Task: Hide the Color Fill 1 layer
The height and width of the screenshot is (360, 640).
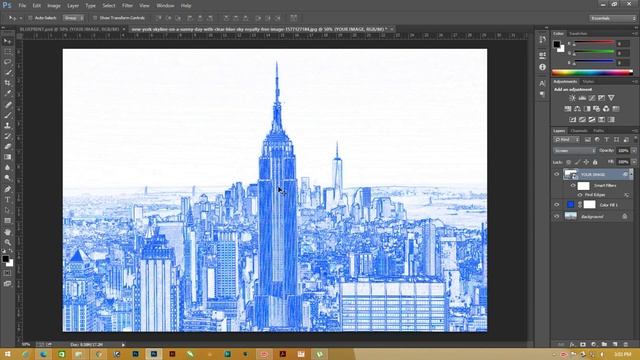Action: point(557,205)
